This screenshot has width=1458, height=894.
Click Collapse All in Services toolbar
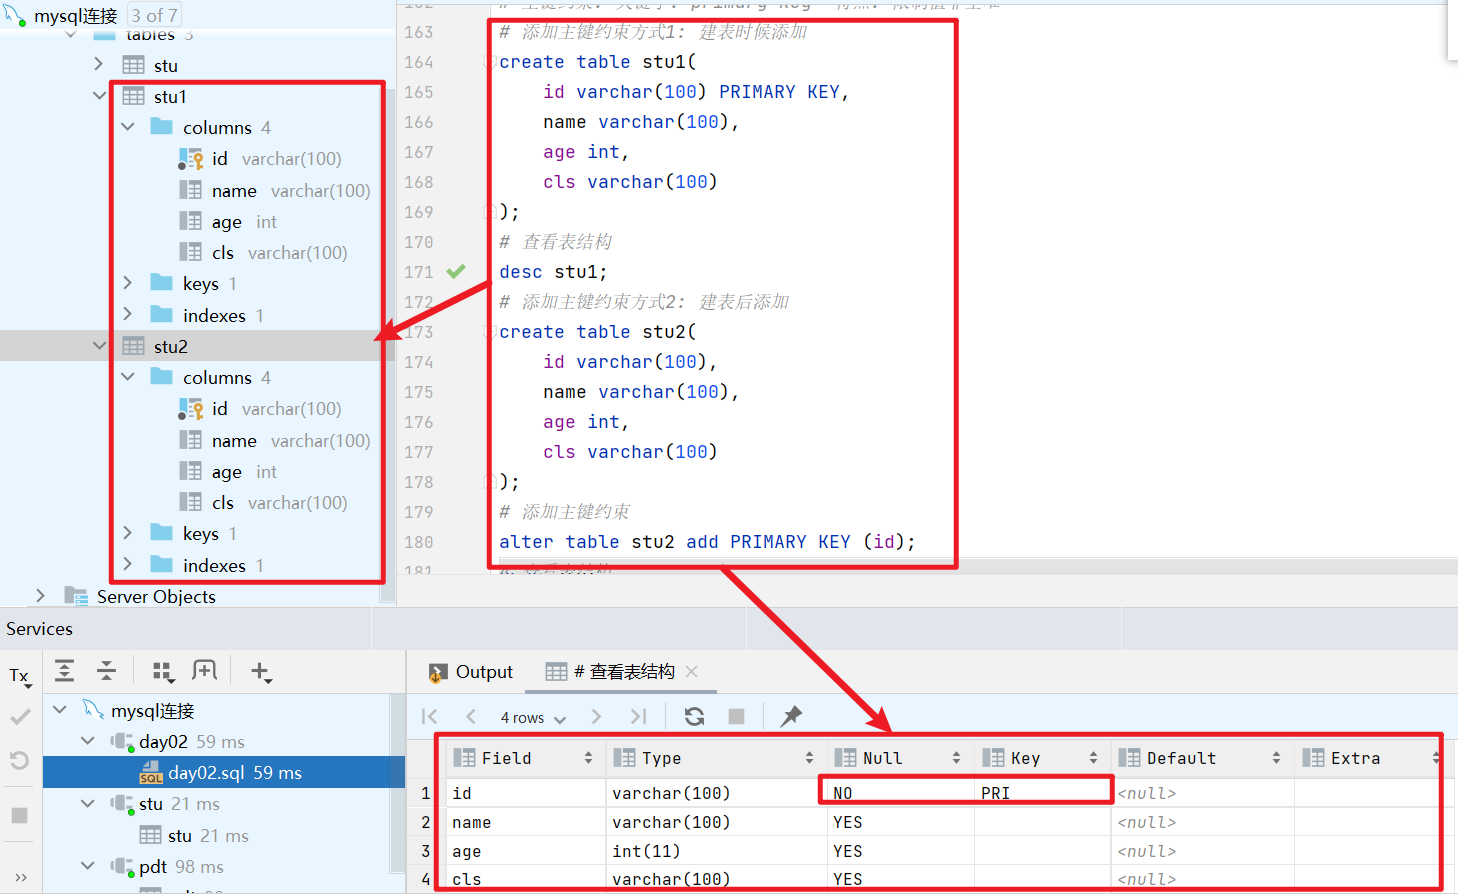coord(106,670)
